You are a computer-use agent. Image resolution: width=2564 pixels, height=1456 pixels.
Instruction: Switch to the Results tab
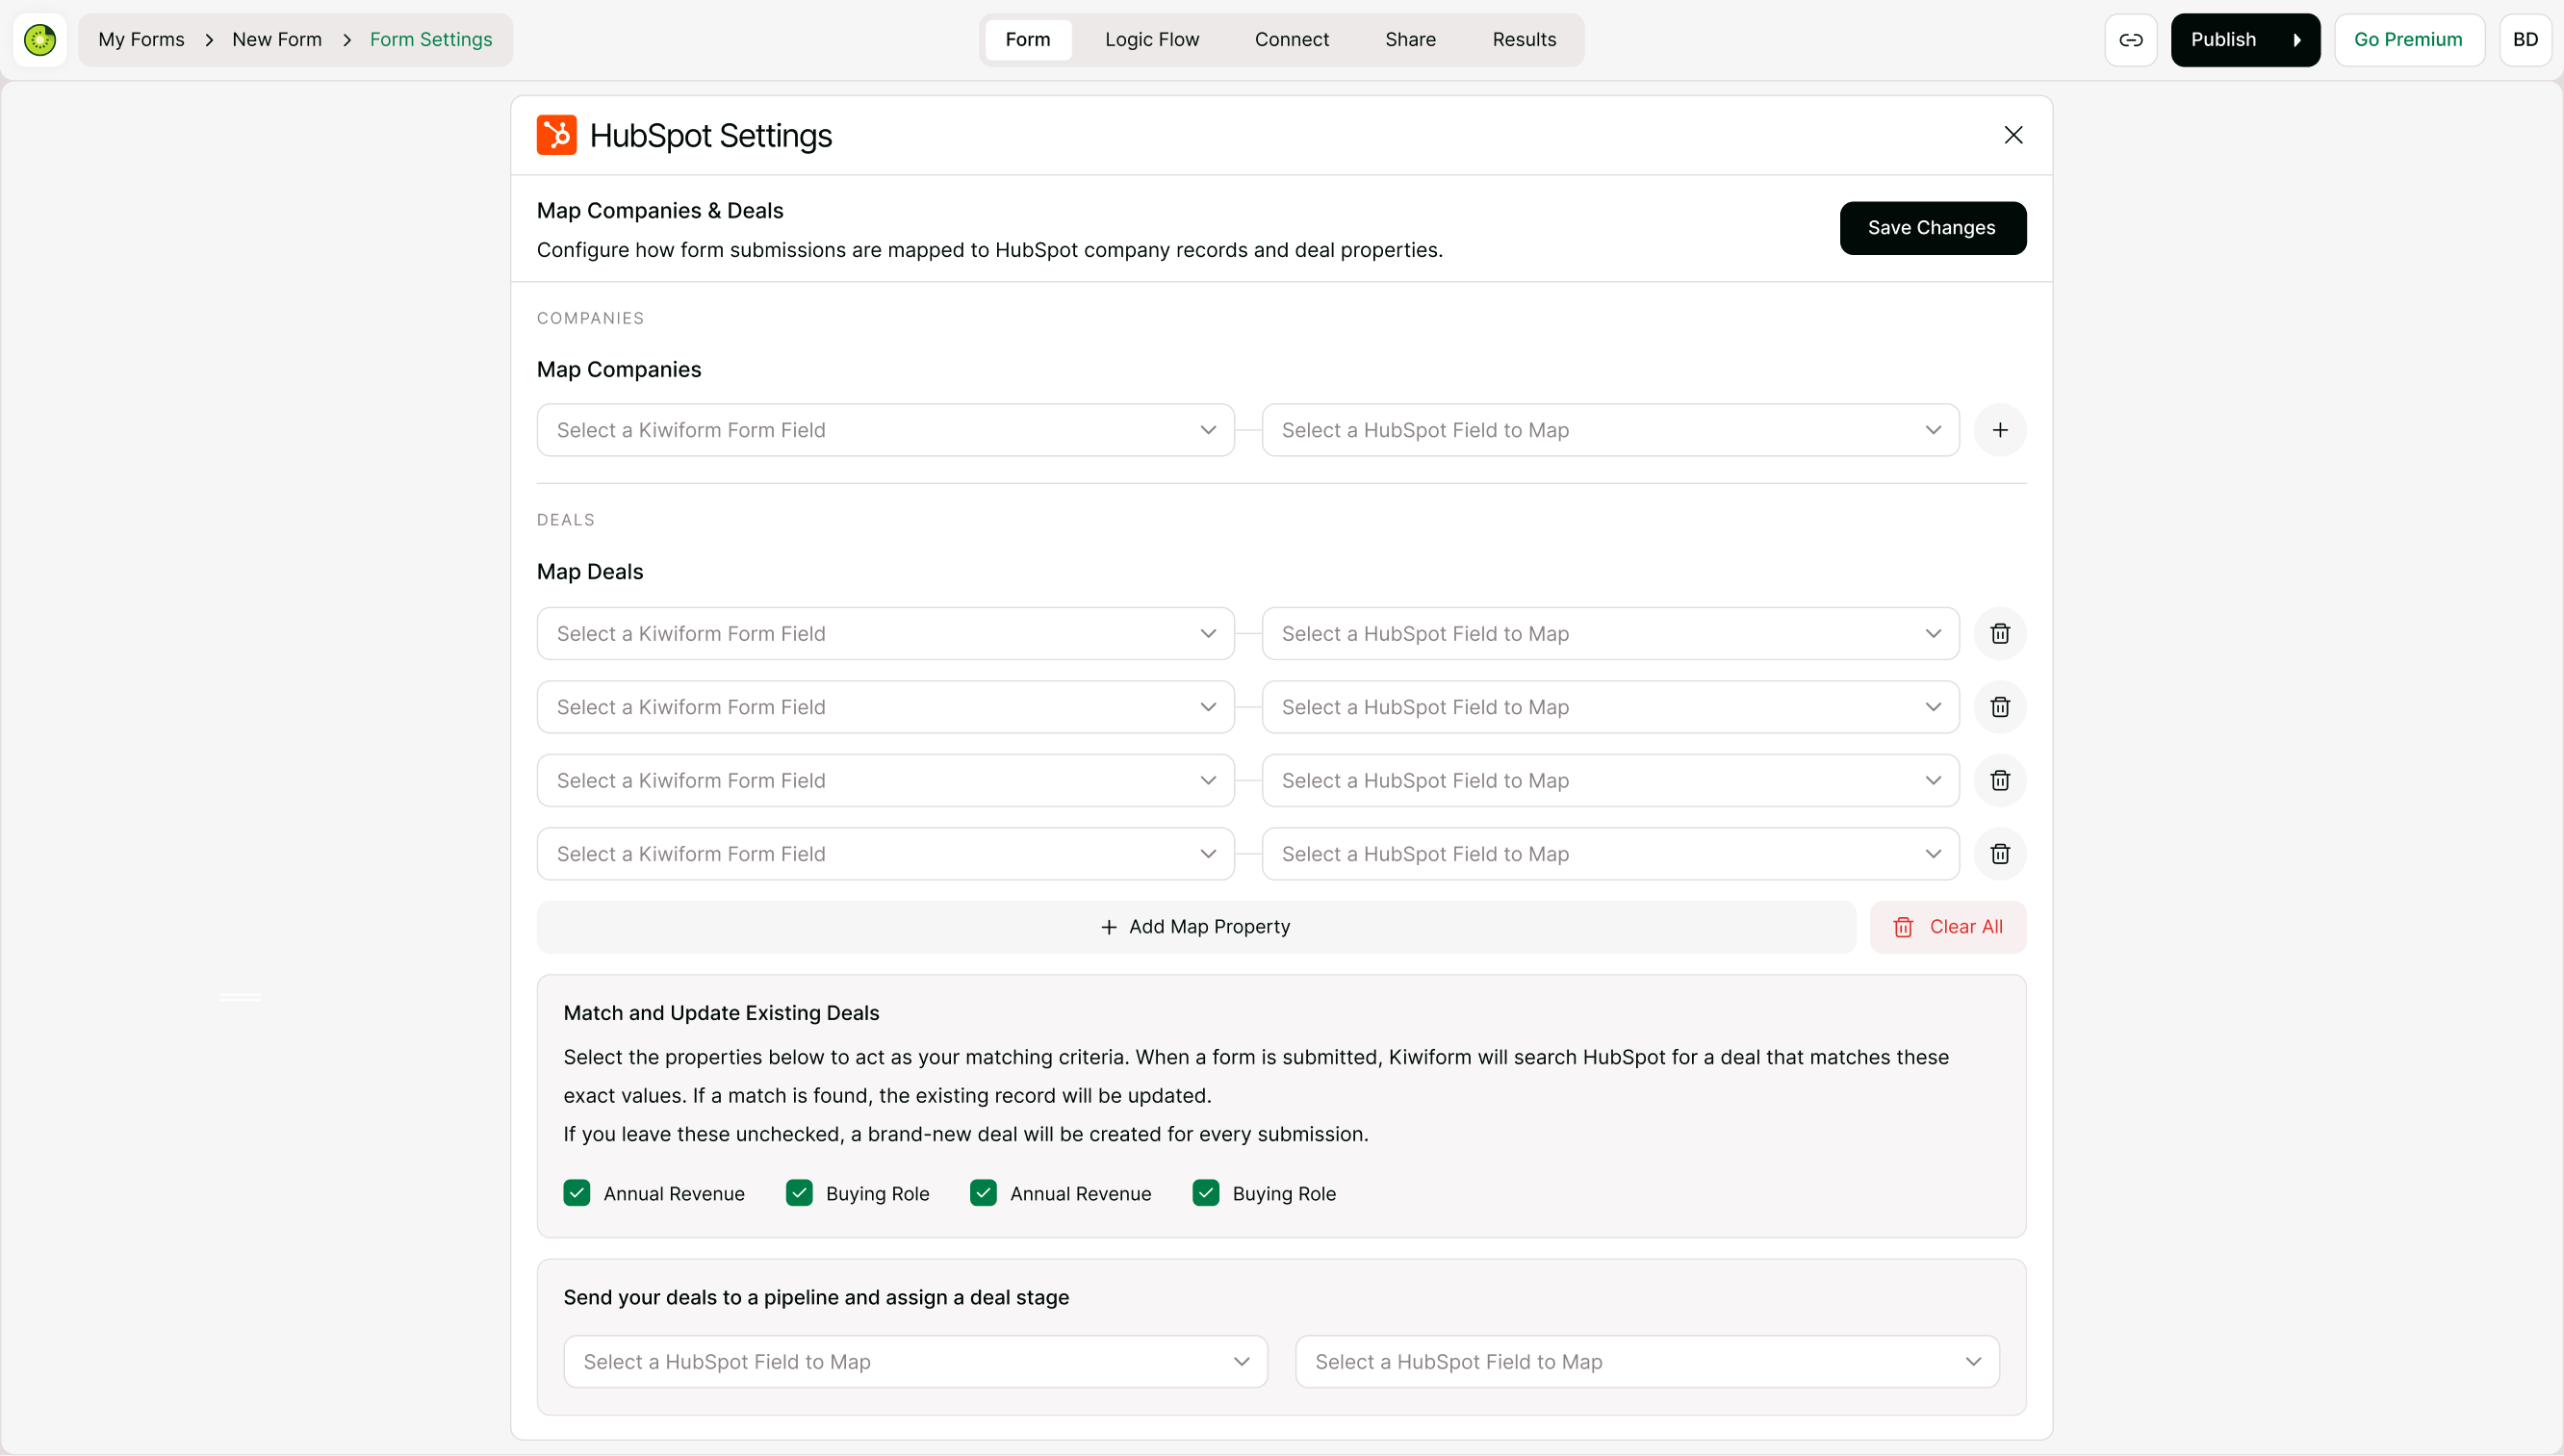pos(1524,40)
